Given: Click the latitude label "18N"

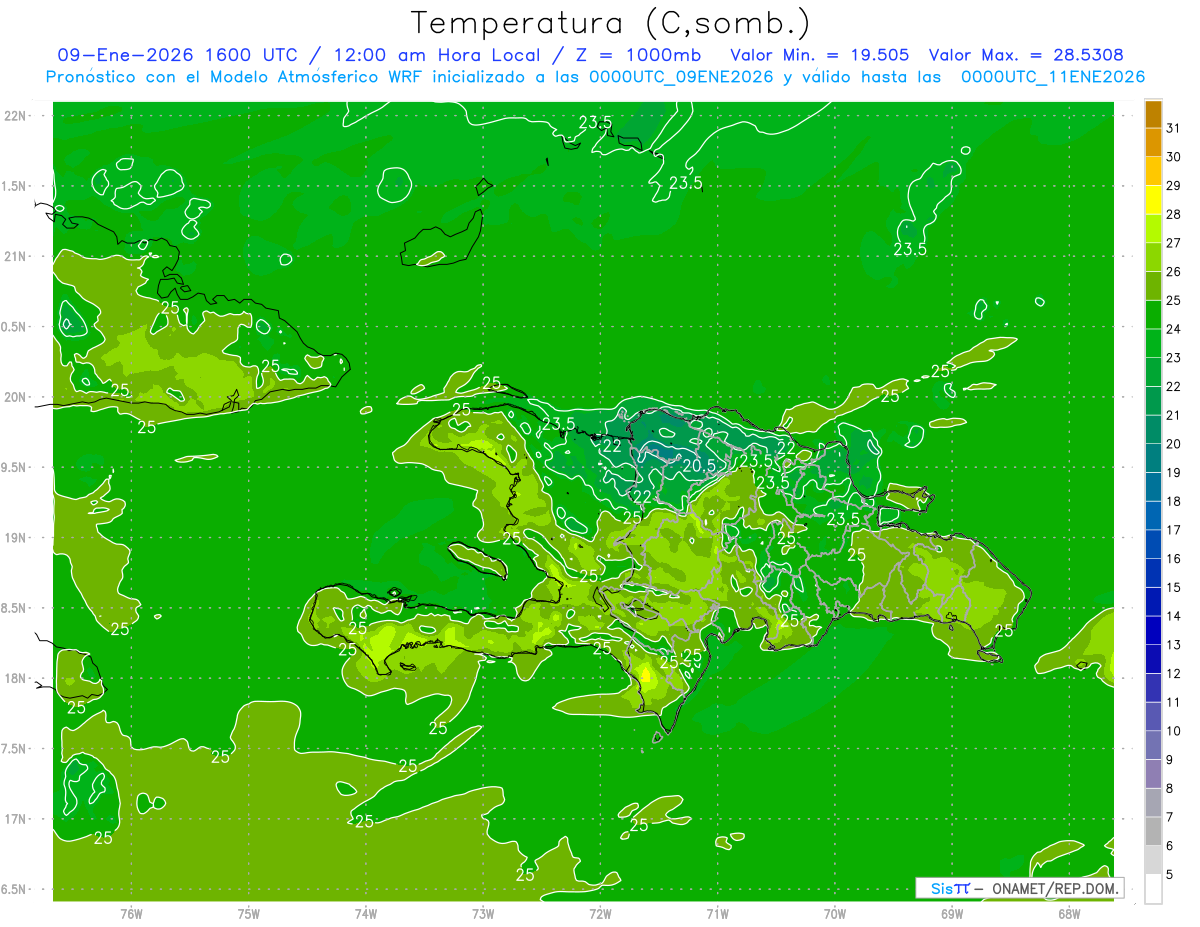Looking at the screenshot, I should coord(15,678).
